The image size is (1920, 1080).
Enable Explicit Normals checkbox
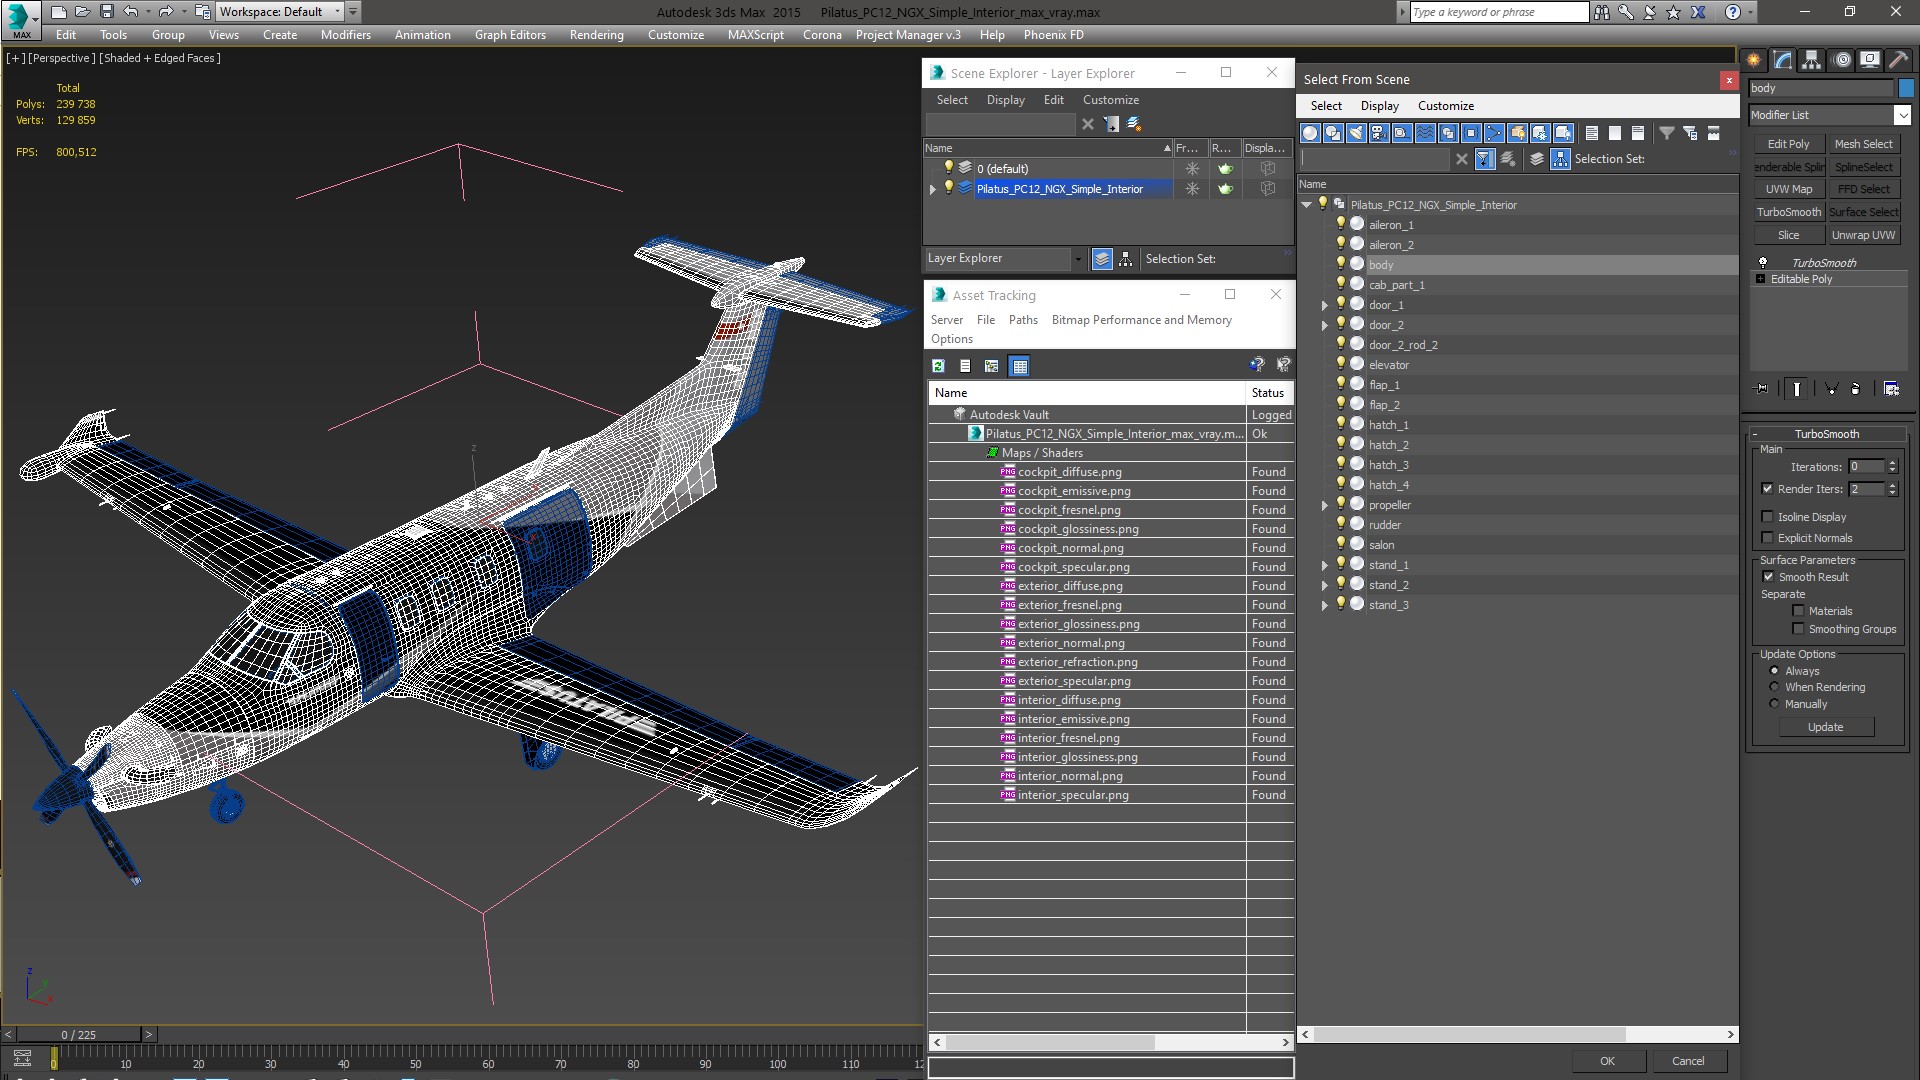pyautogui.click(x=1767, y=538)
